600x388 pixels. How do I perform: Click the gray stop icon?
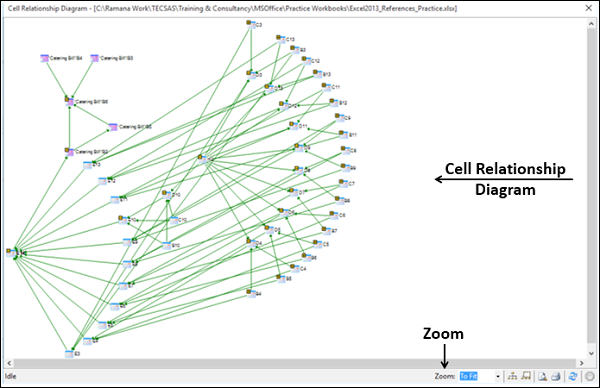[590, 377]
